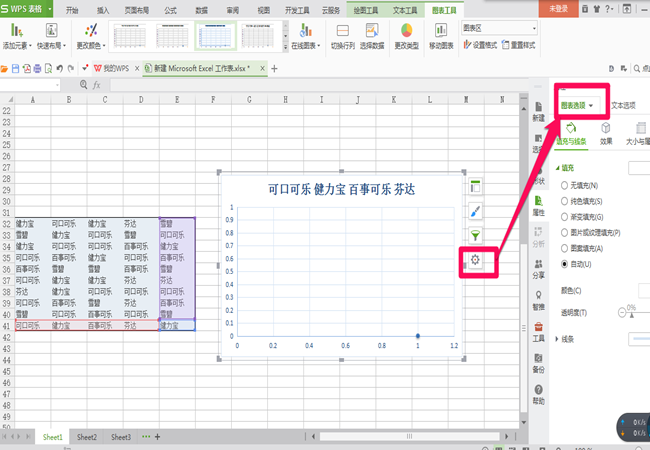Viewport: 650px width, 450px height.
Task: Click the chart style brush button
Action: (x=475, y=211)
